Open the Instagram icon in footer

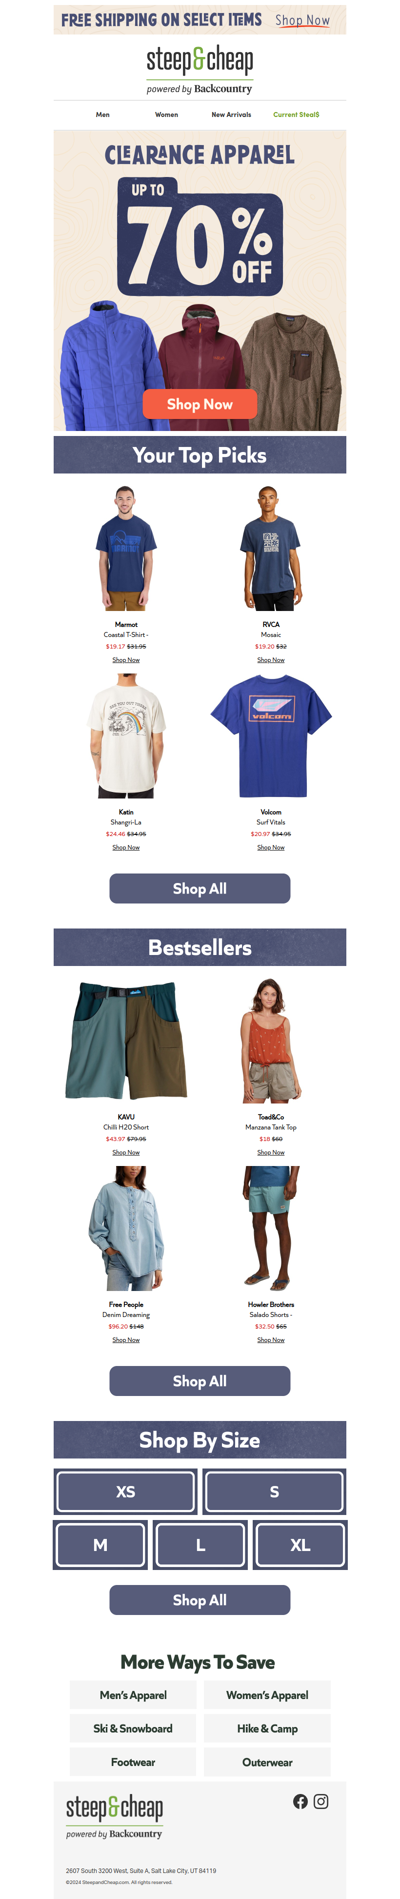coord(321,1801)
